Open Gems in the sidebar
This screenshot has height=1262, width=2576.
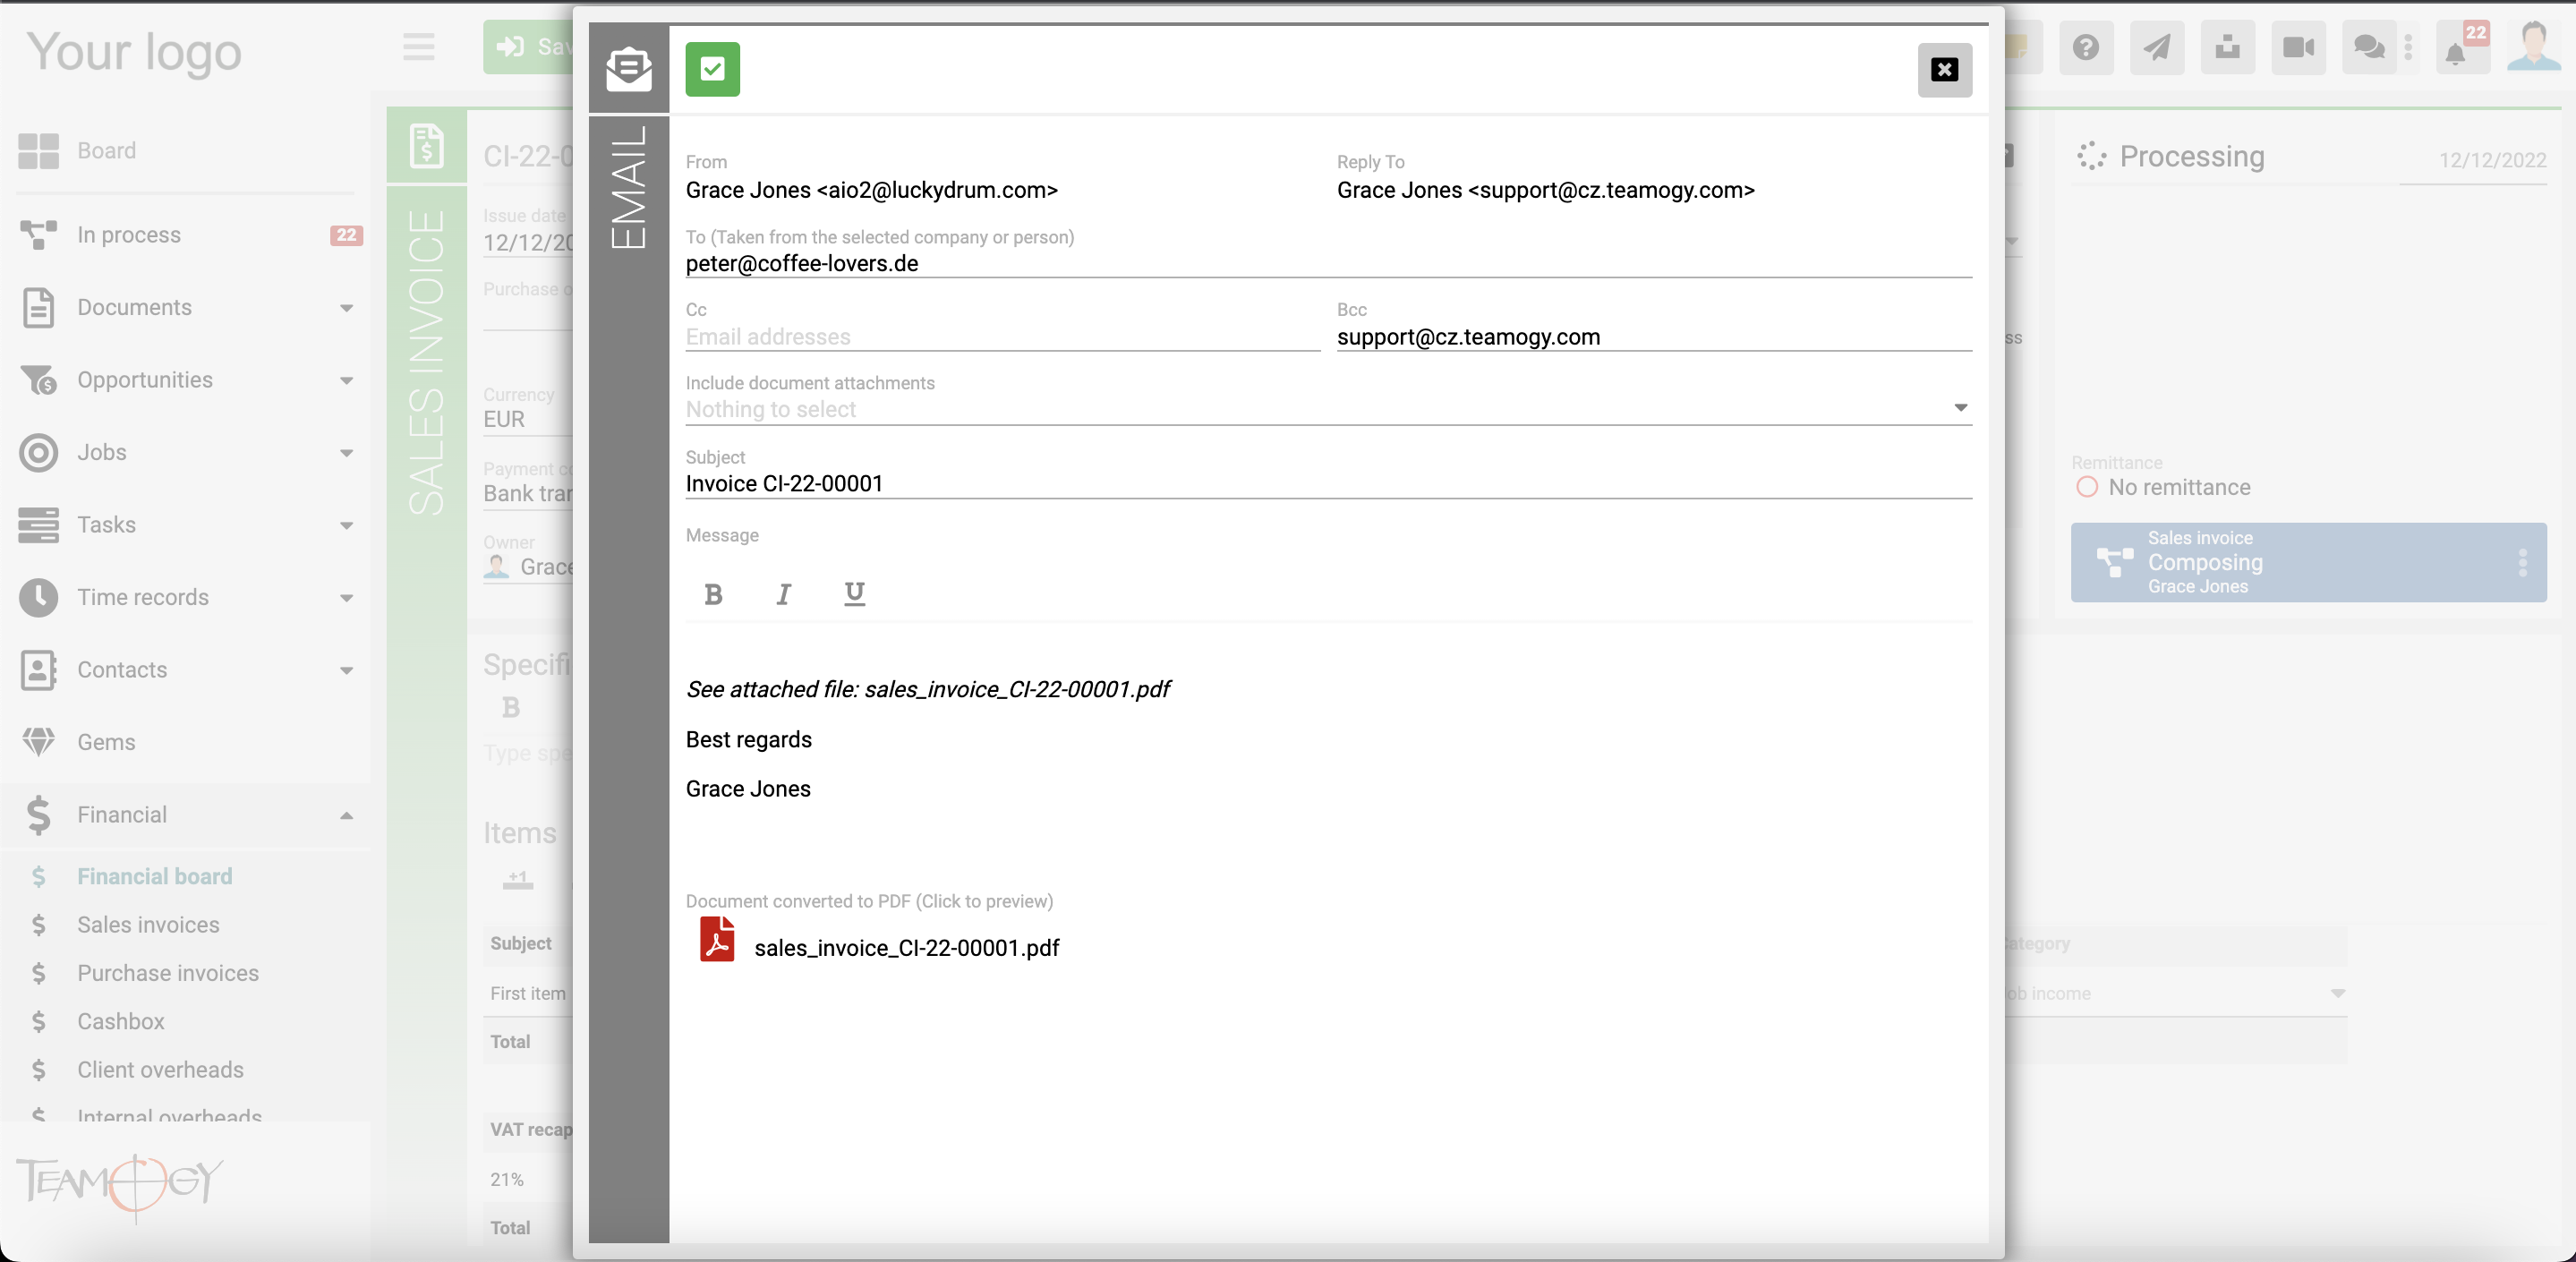[x=106, y=742]
